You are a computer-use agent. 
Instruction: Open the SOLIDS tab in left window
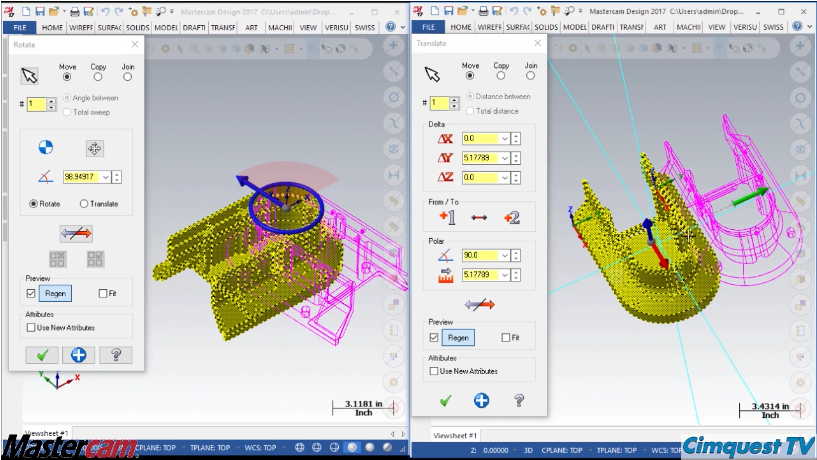pos(137,28)
